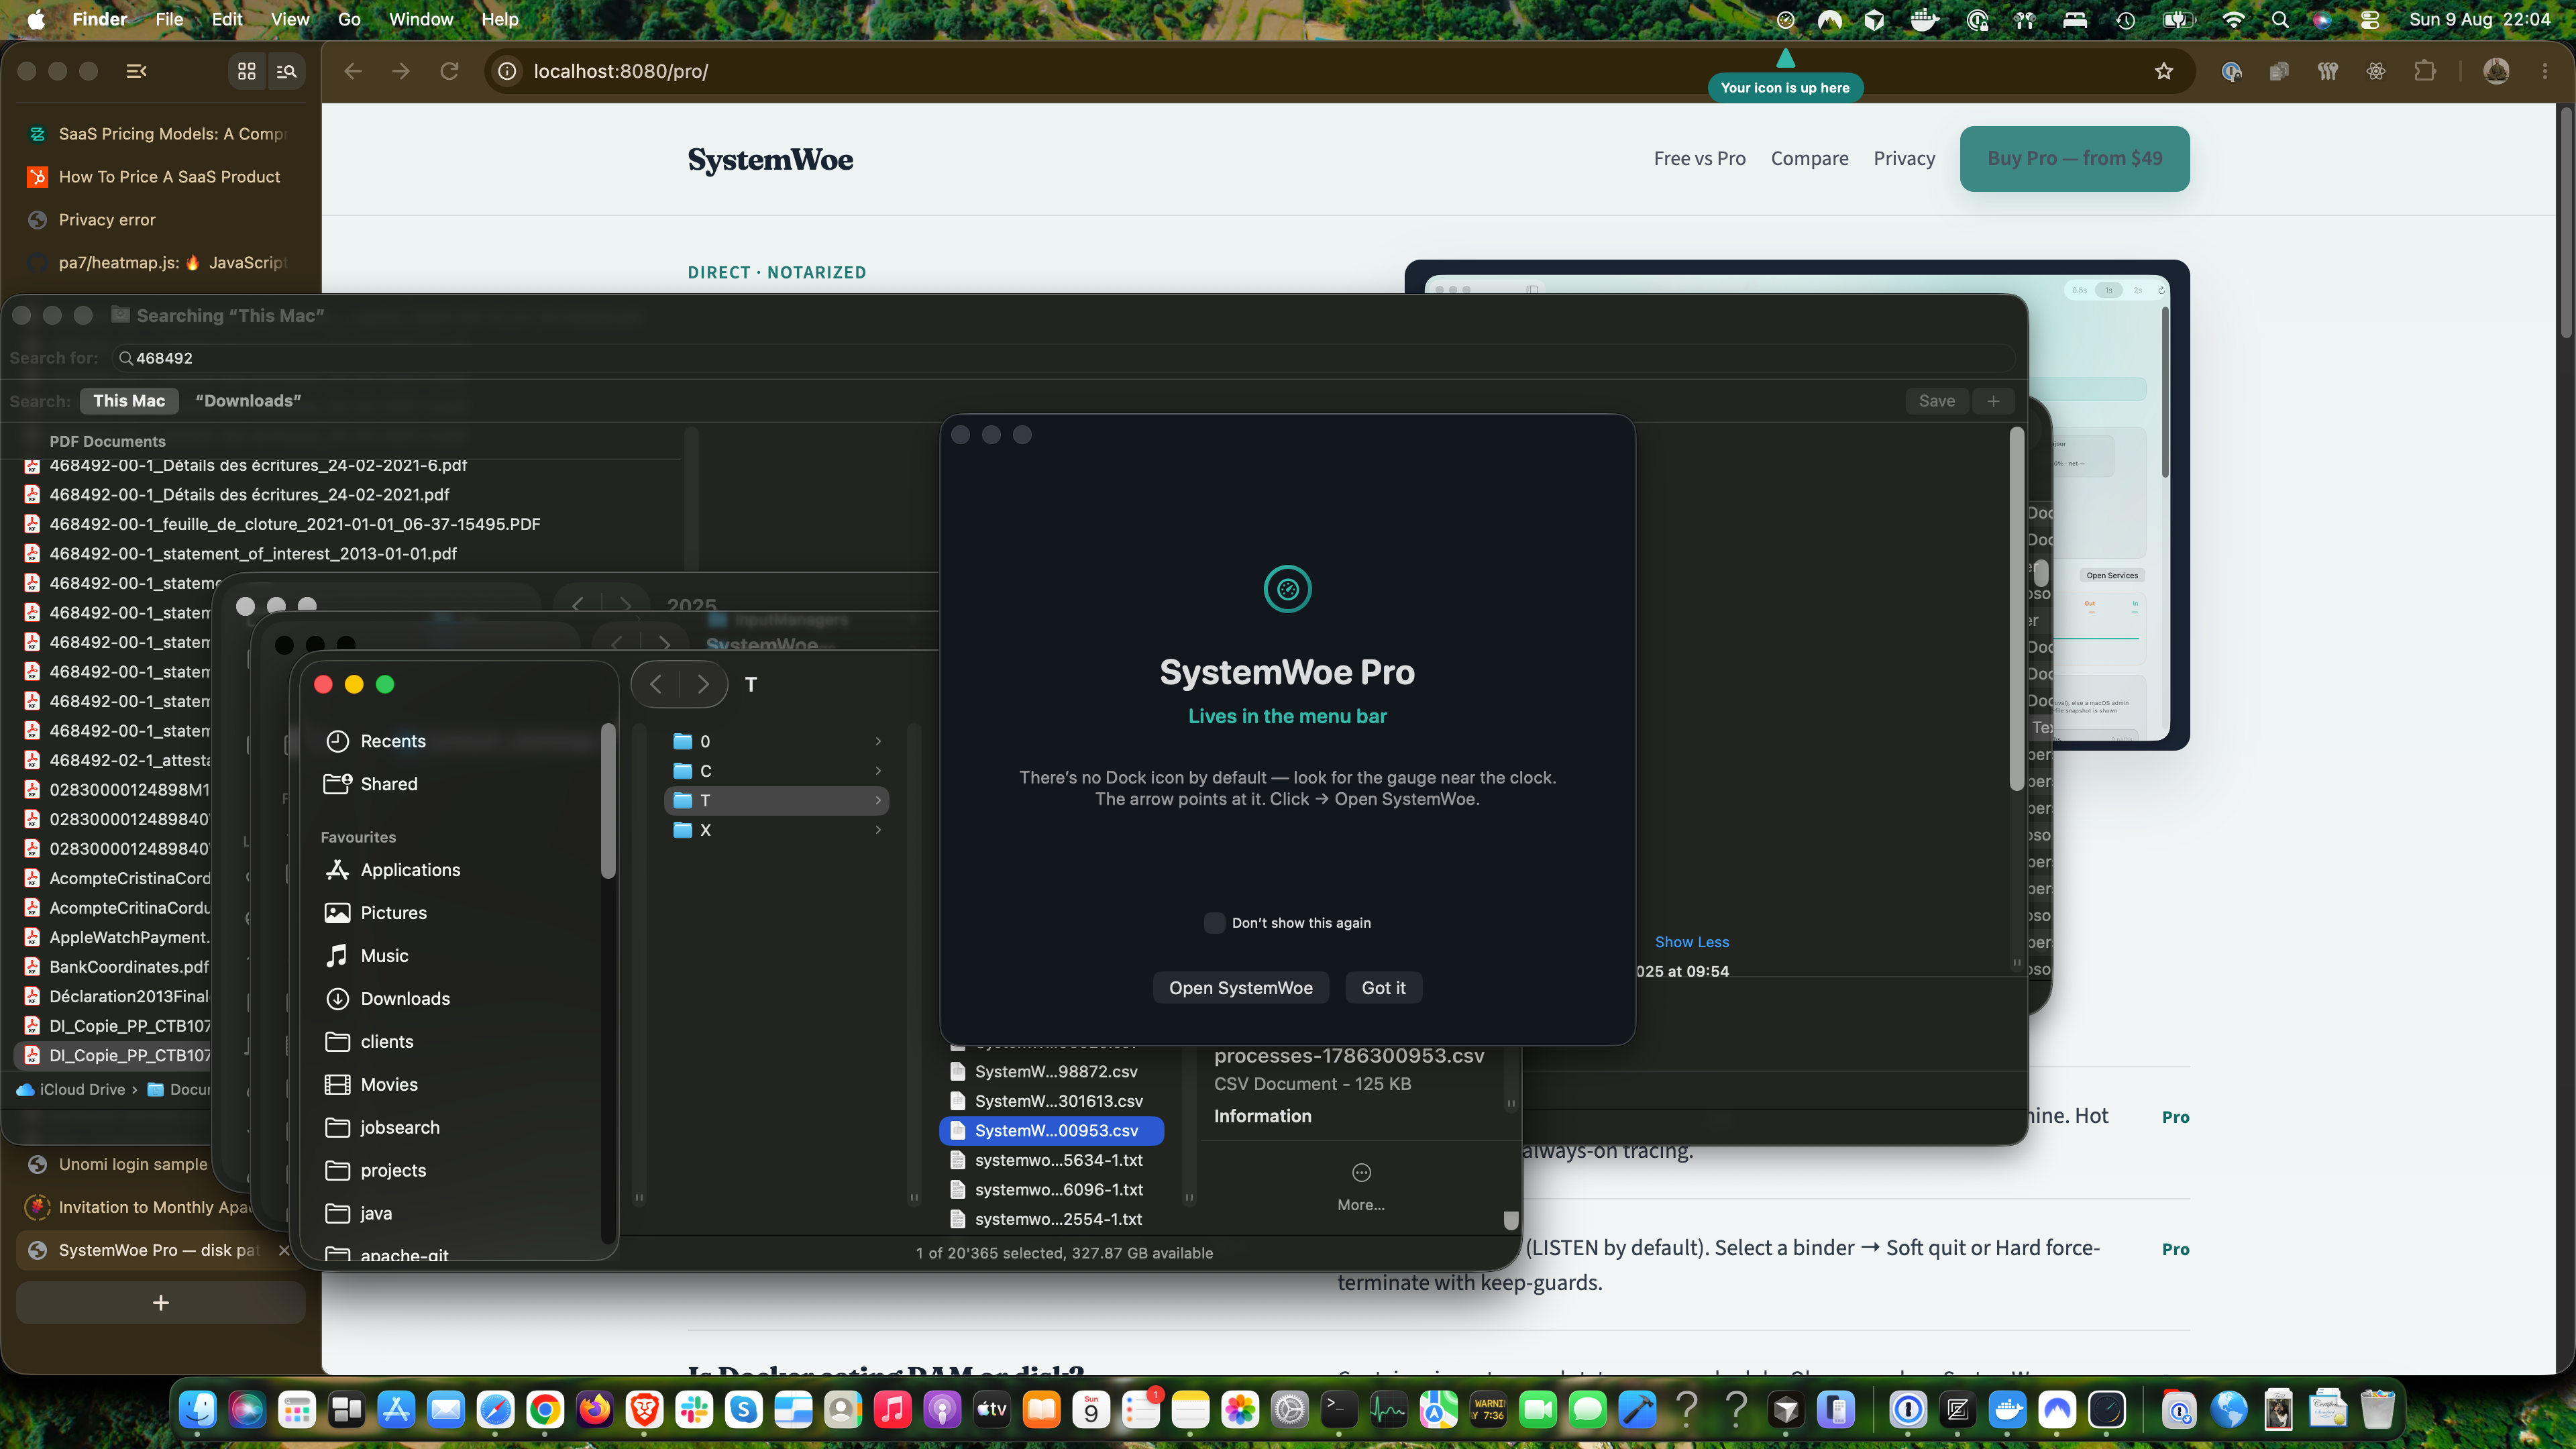Viewport: 2576px width, 1449px height.
Task: Open the clients folder in sidebar
Action: coord(387,1041)
